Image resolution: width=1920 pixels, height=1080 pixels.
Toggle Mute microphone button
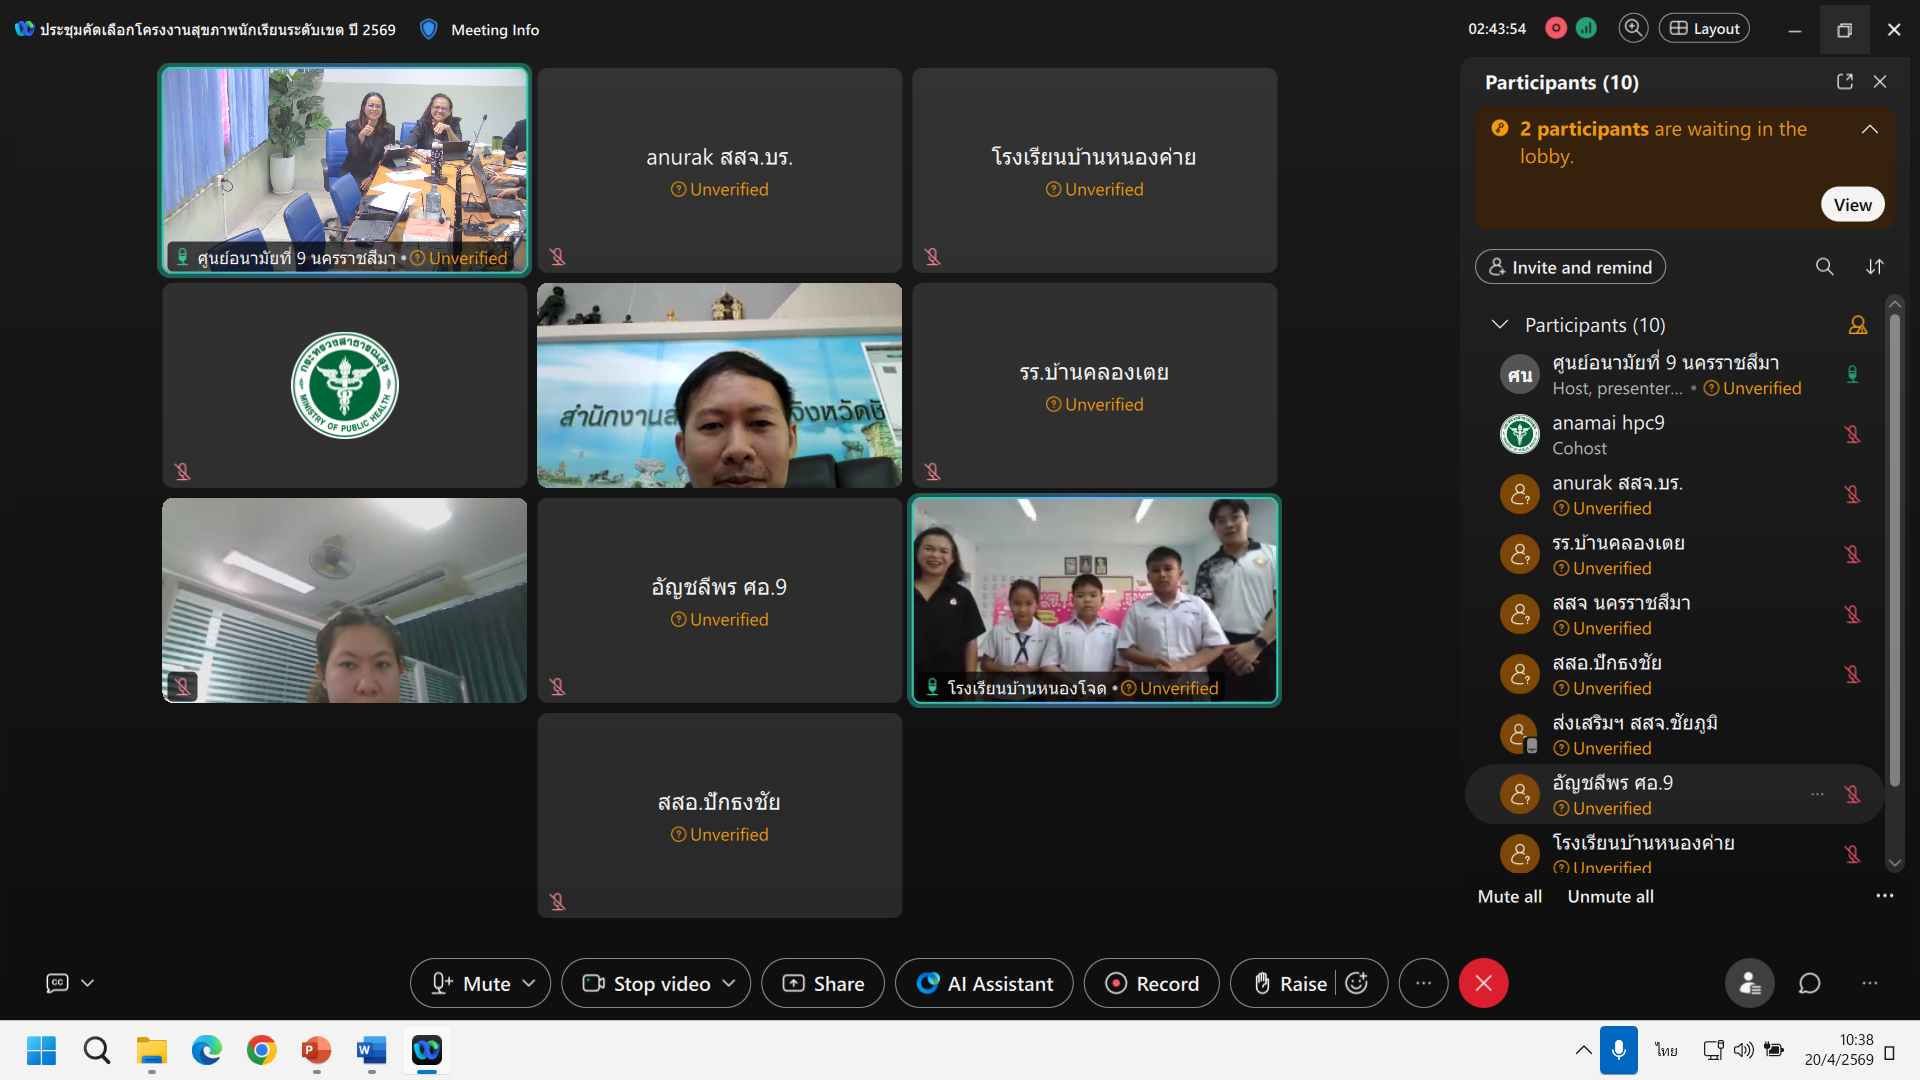(x=471, y=984)
